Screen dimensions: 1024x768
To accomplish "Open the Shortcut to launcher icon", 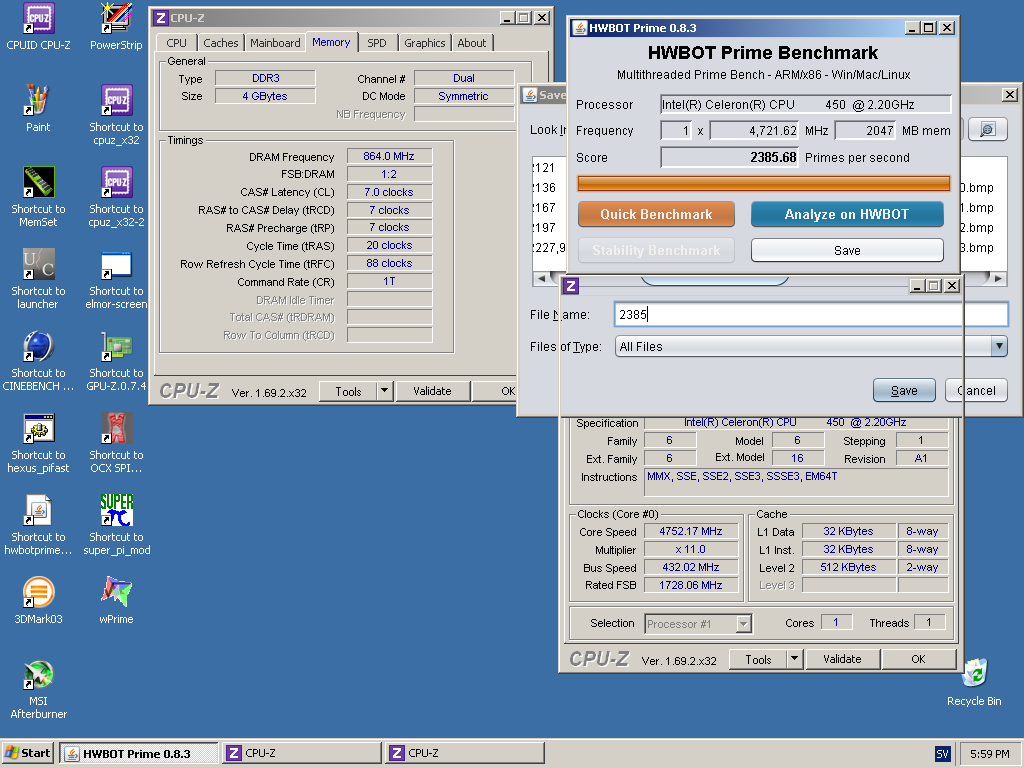I will pyautogui.click(x=38, y=278).
